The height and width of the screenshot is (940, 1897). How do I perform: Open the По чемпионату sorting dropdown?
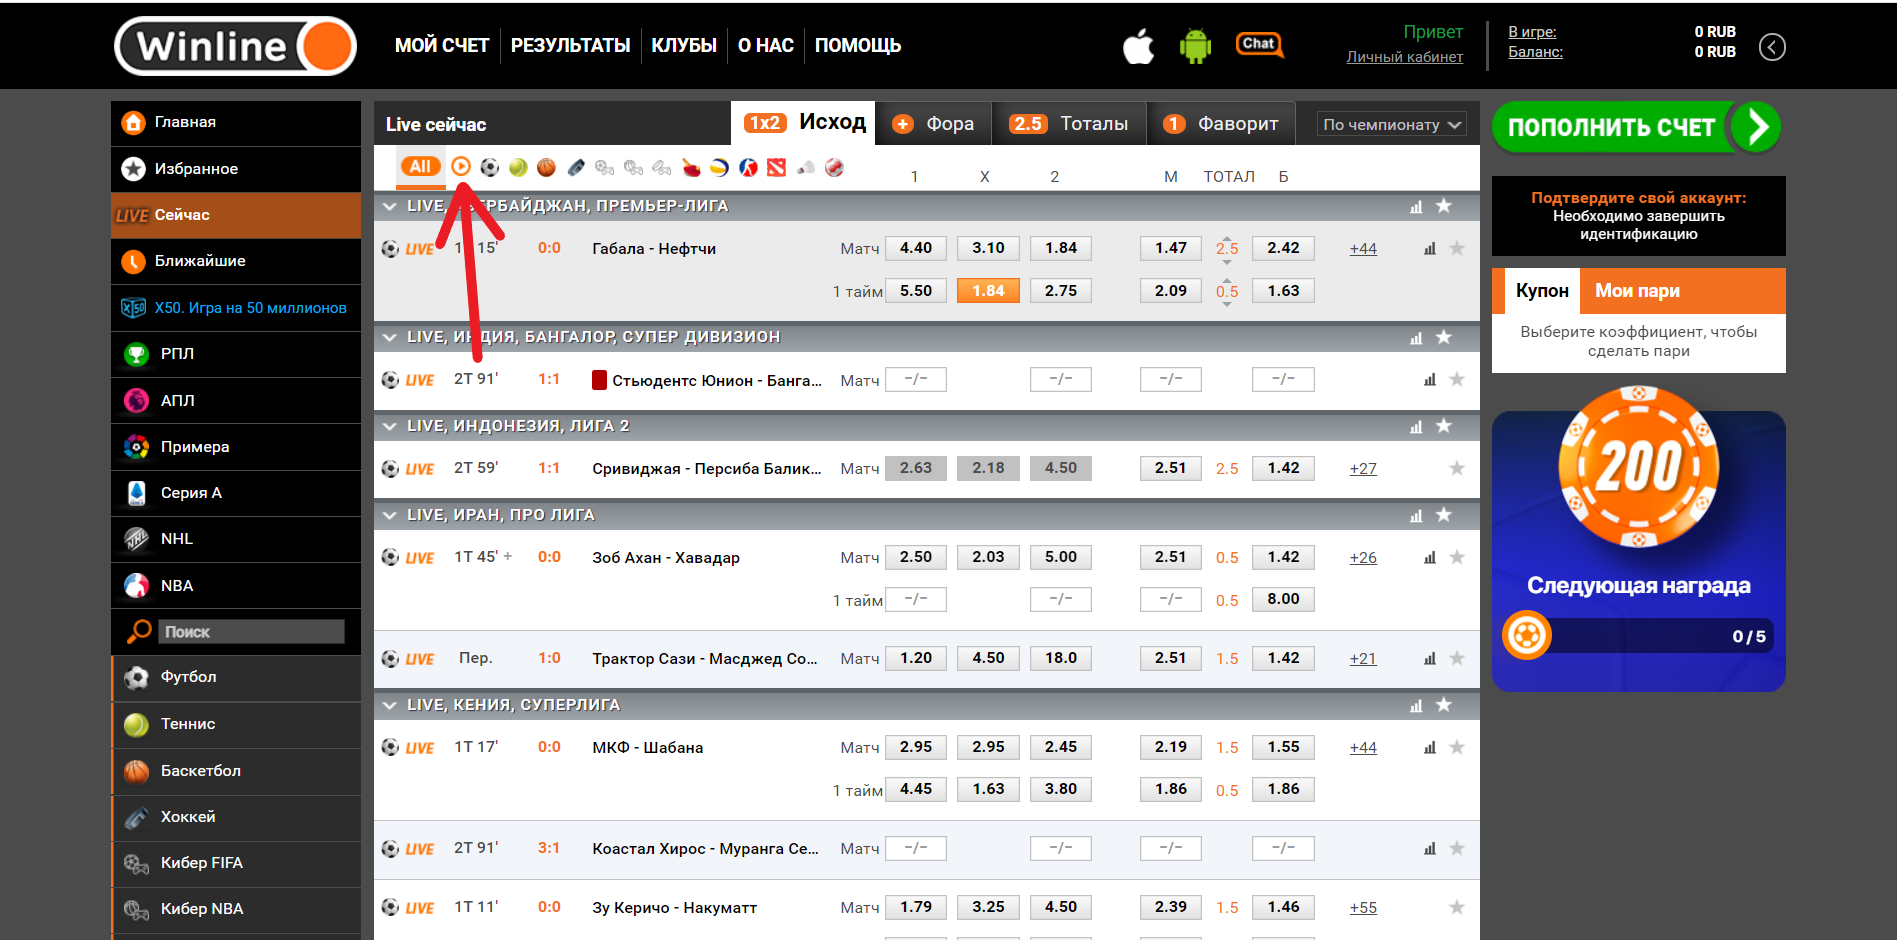point(1392,125)
